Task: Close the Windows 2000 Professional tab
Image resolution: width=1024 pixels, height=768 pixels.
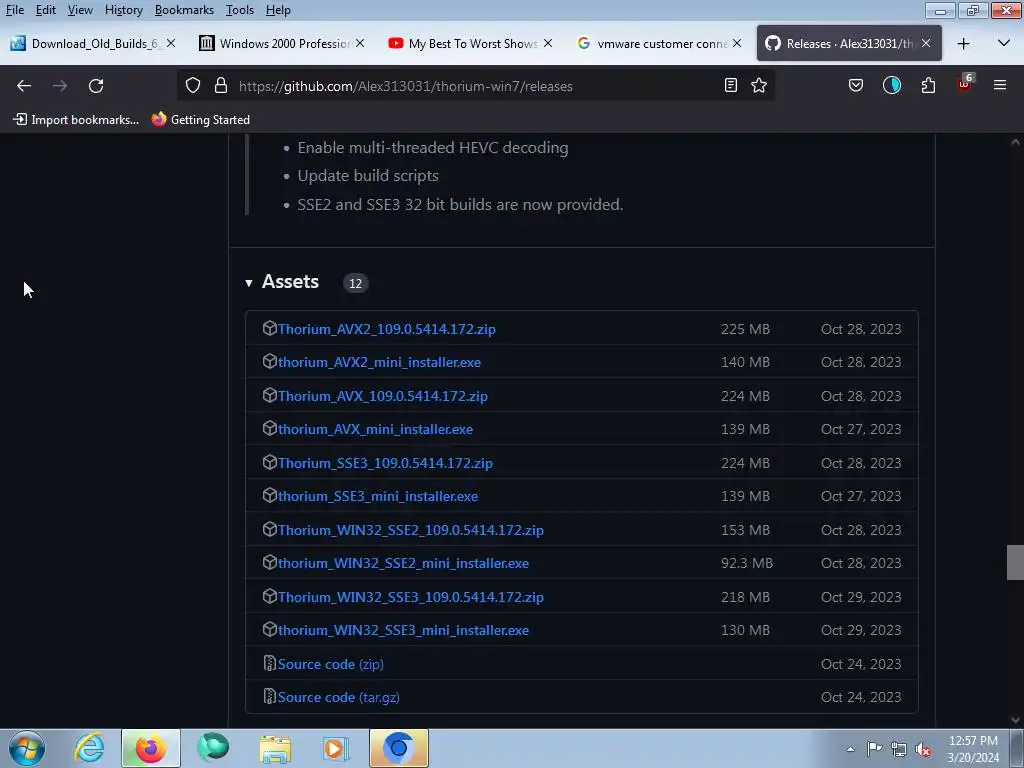Action: click(360, 43)
